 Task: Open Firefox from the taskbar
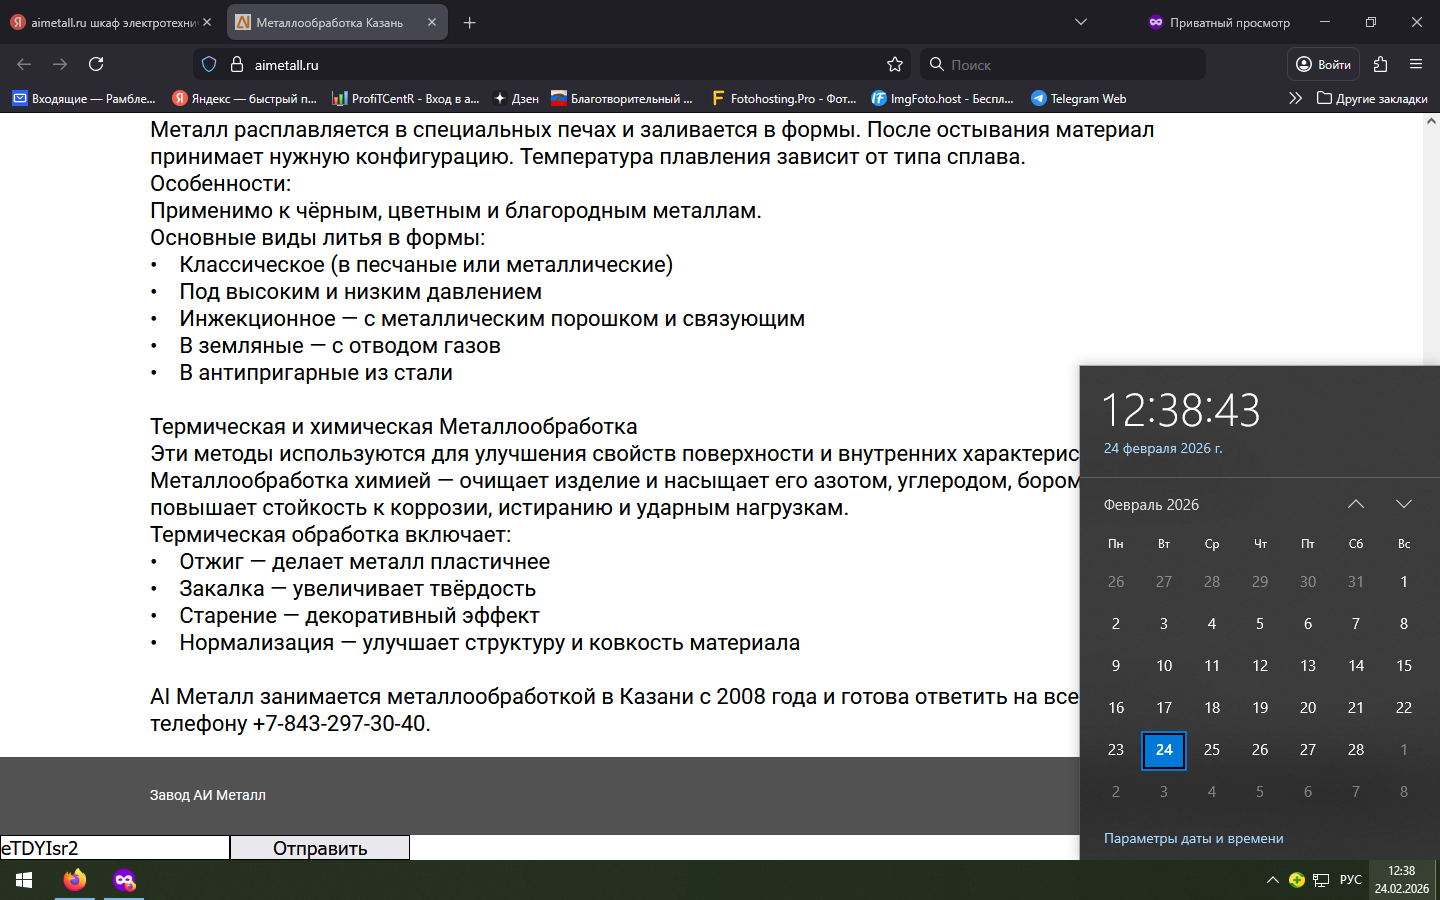(x=75, y=880)
